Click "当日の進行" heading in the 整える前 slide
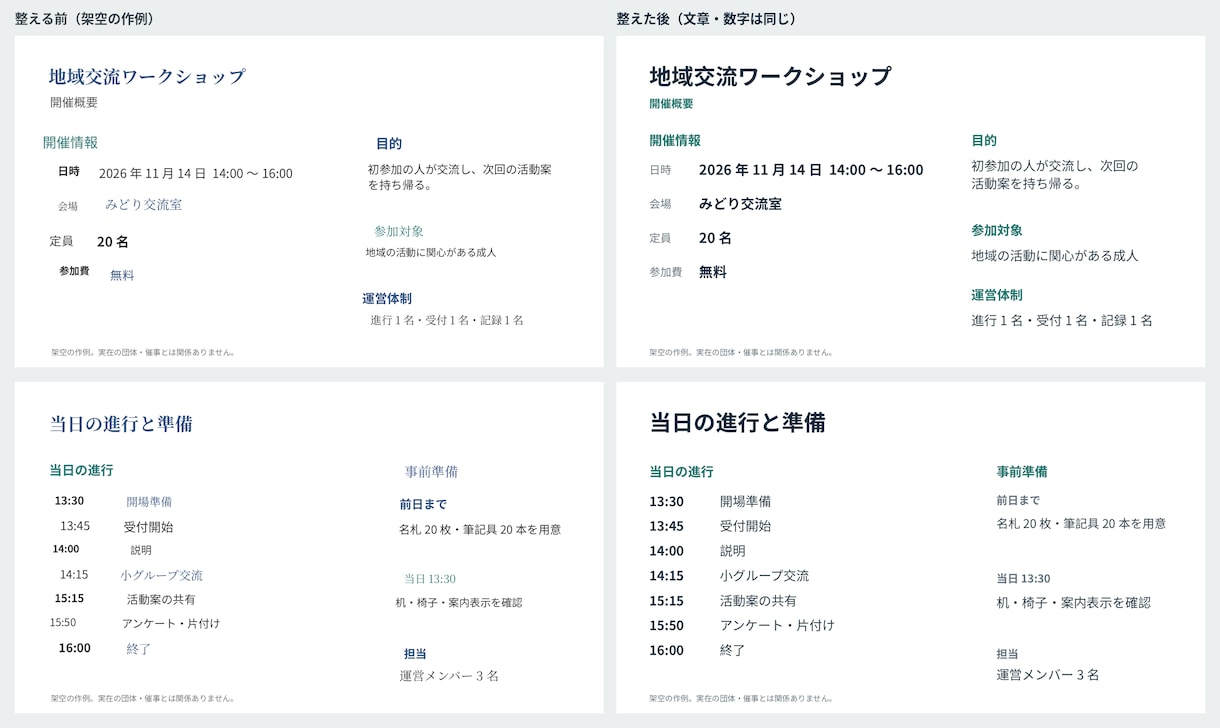1220x728 pixels. click(81, 470)
